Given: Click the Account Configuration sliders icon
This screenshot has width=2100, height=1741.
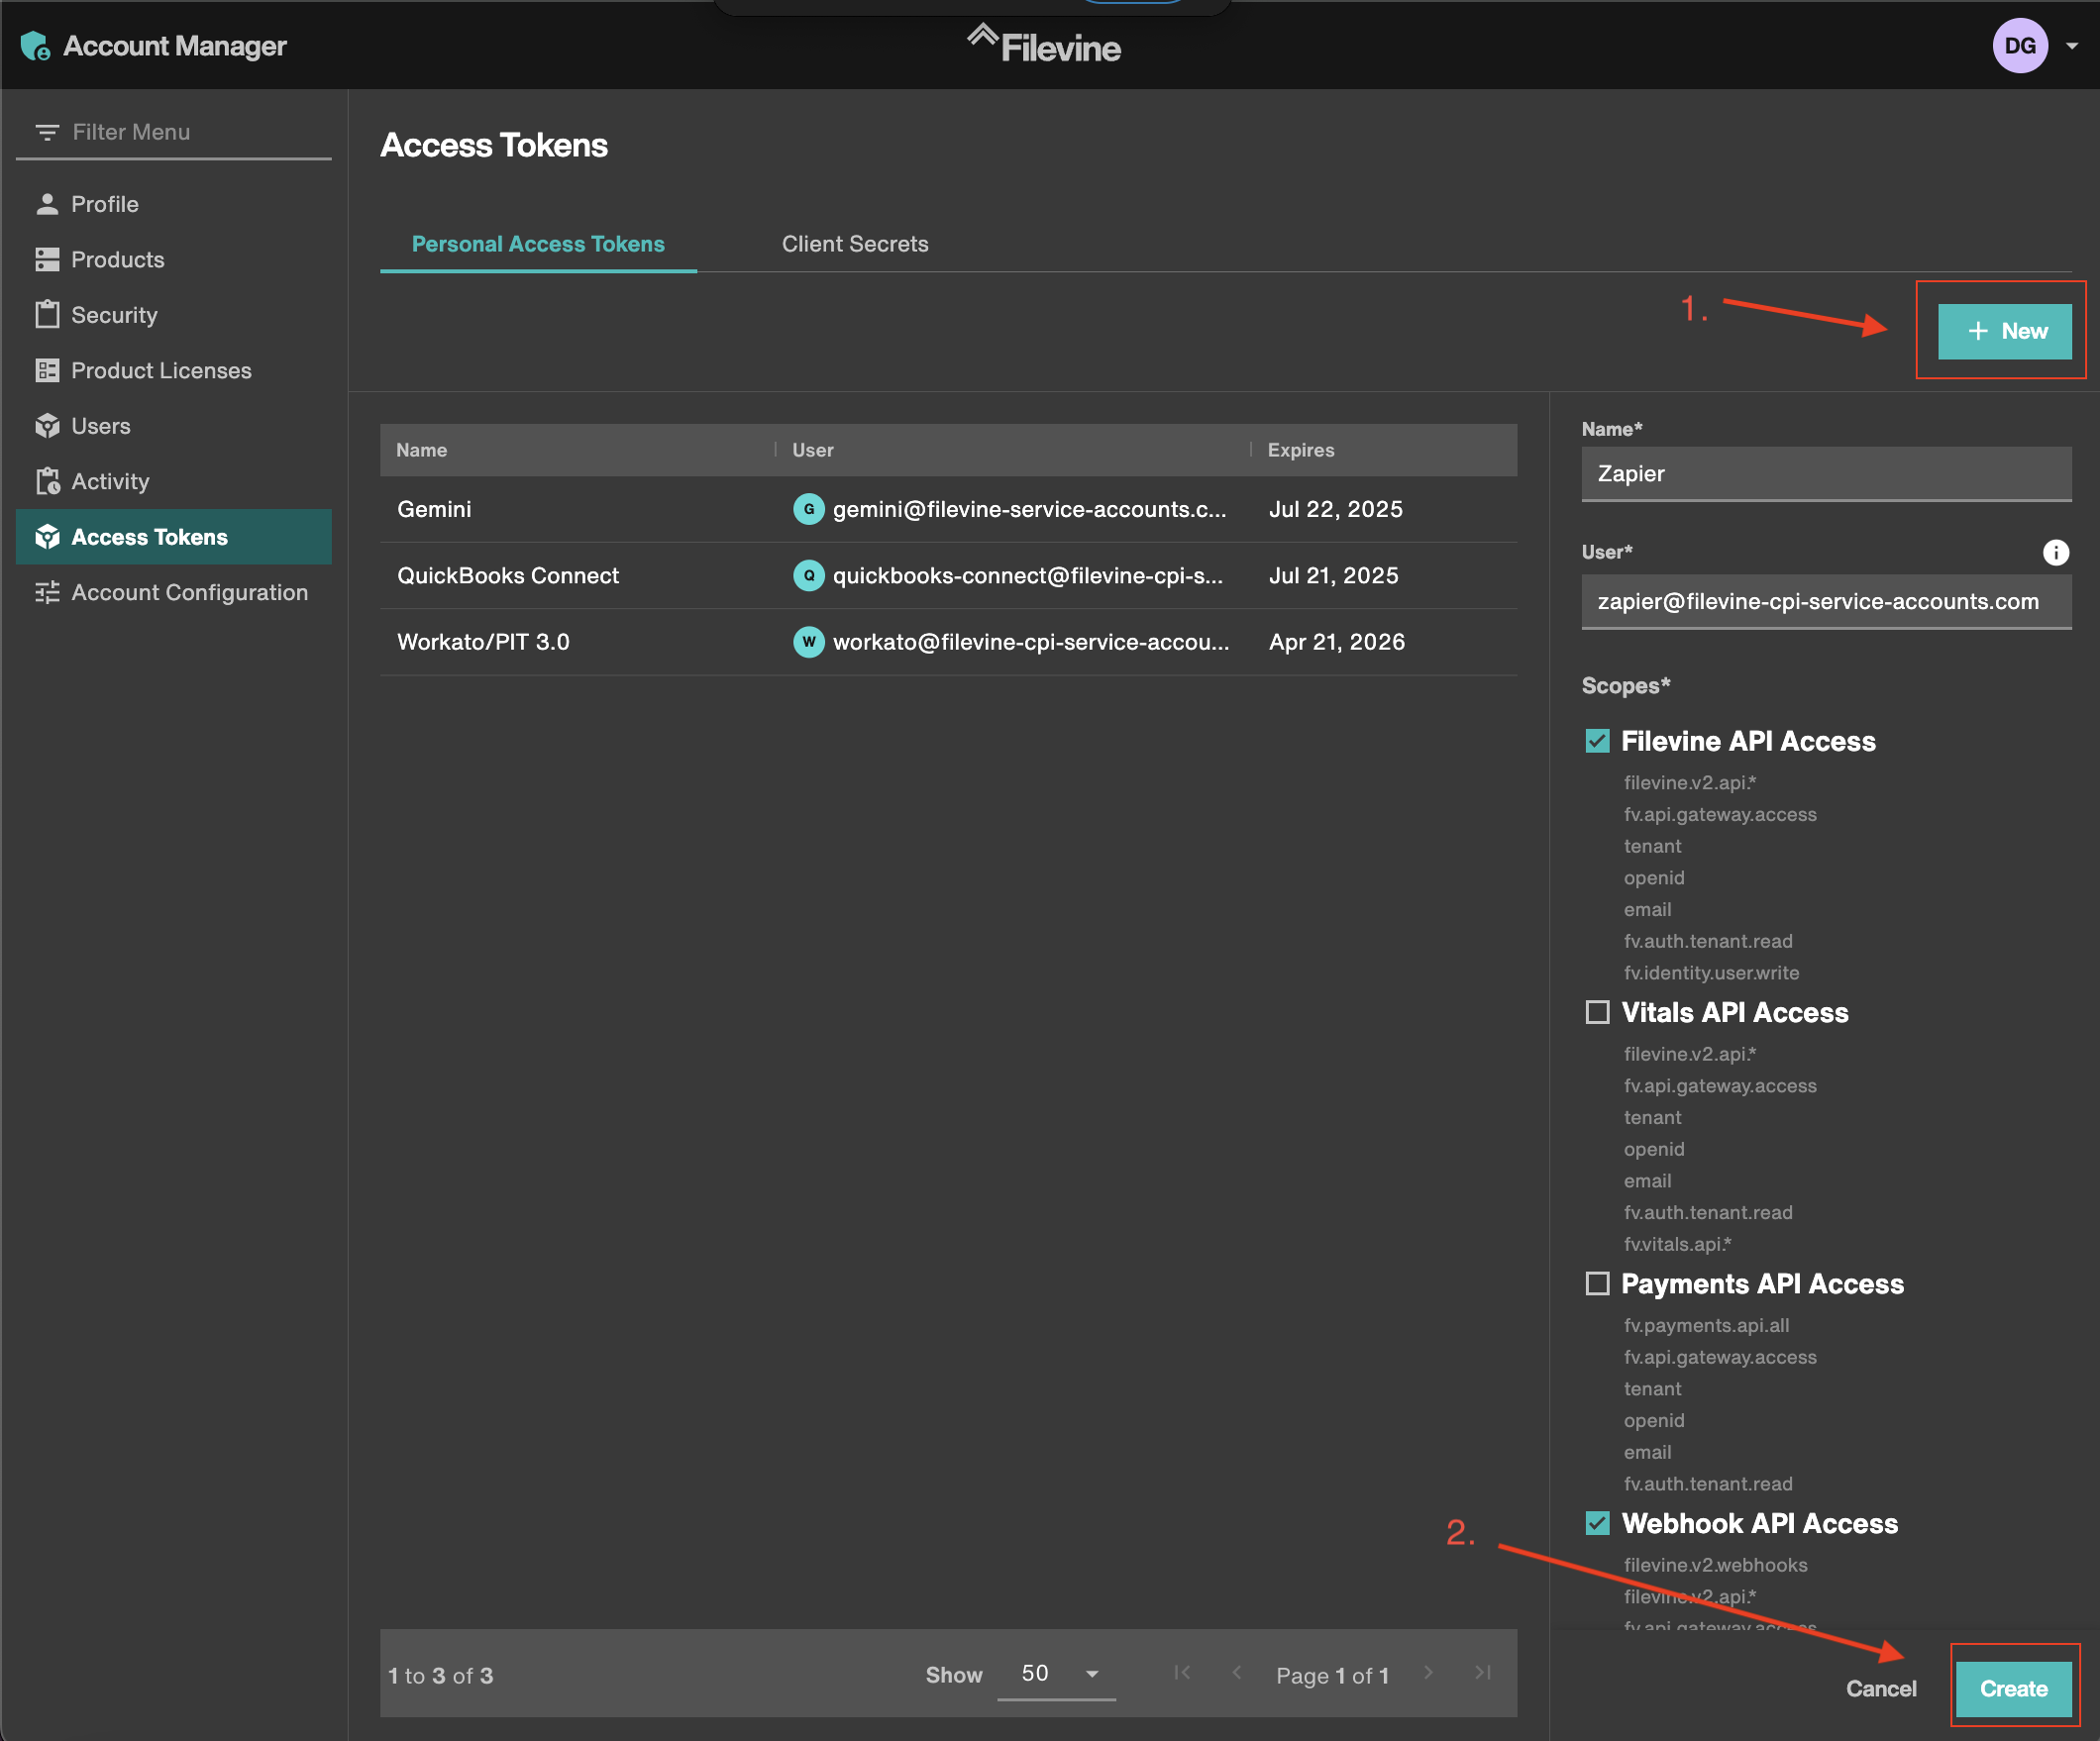Looking at the screenshot, I should click(47, 593).
